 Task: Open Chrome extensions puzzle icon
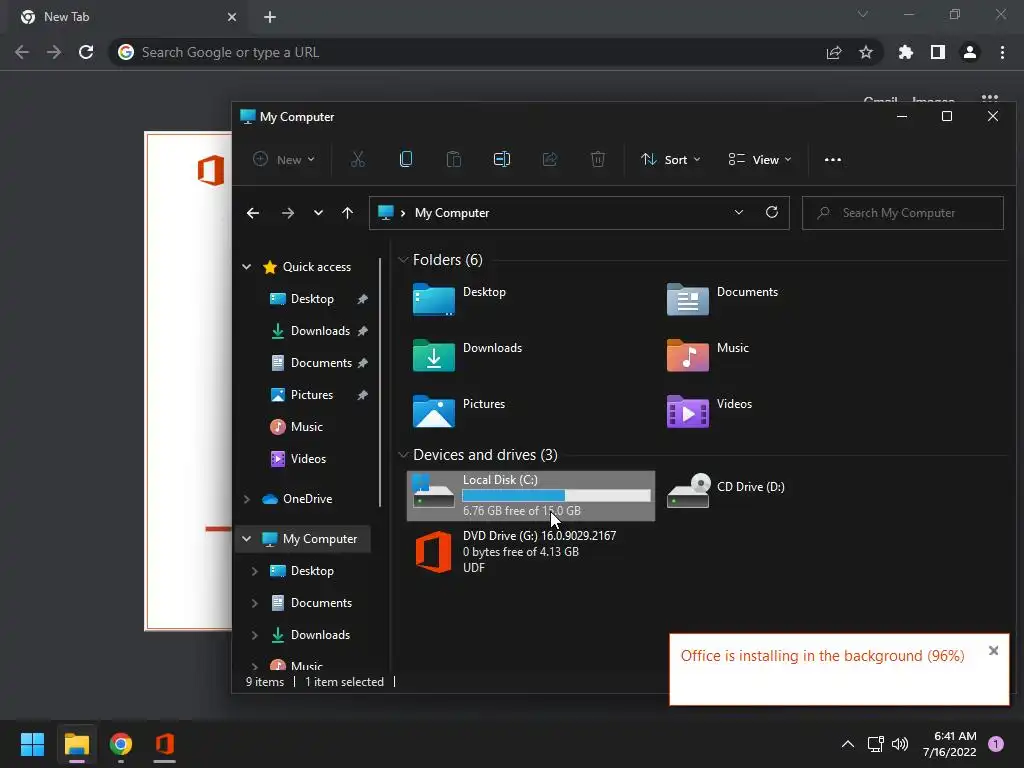(x=905, y=52)
